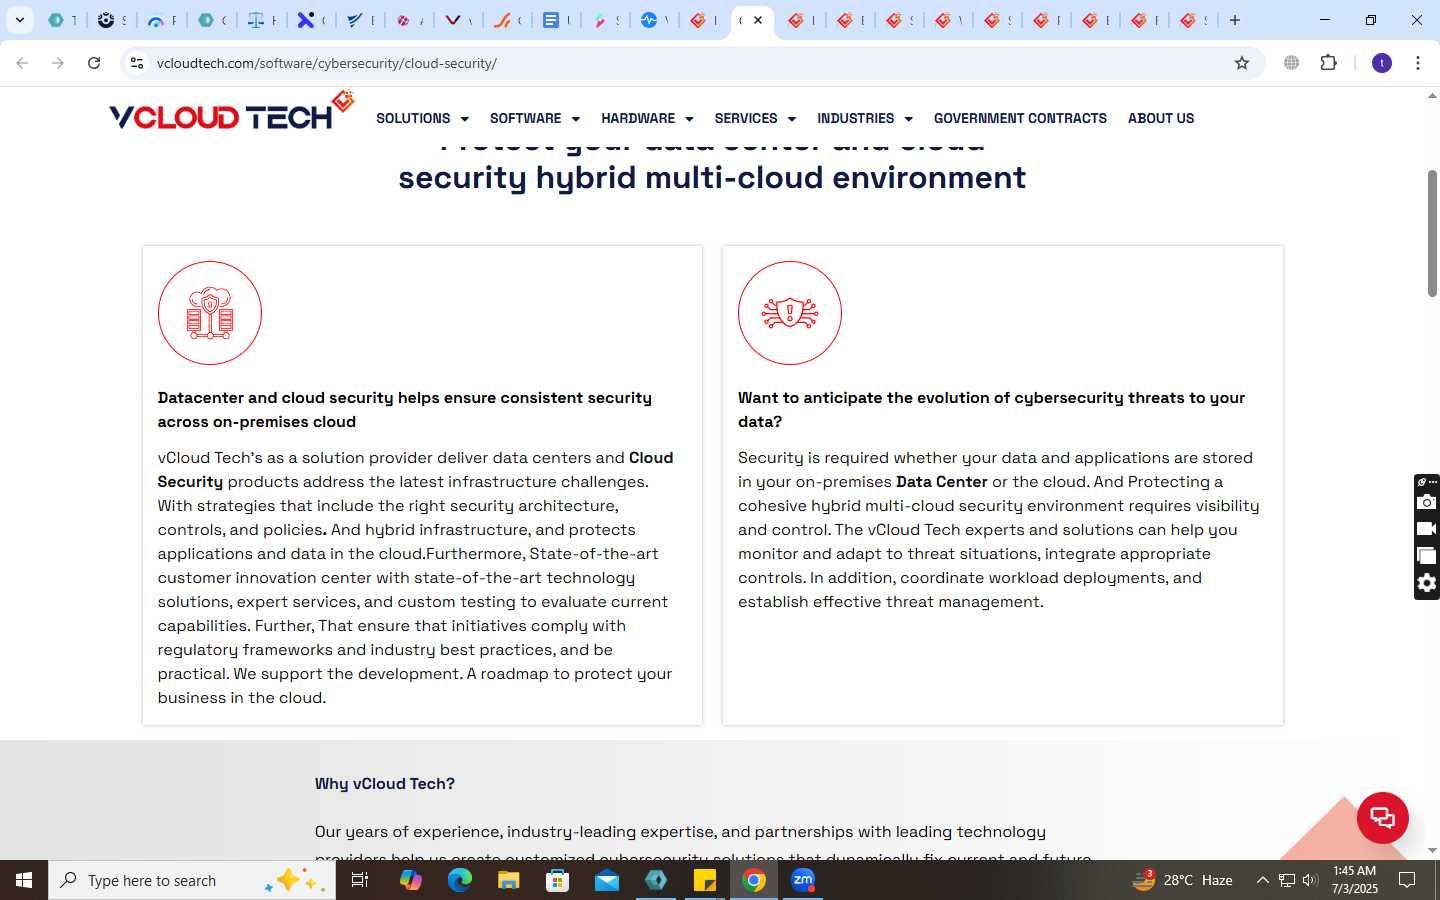The width and height of the screenshot is (1440, 900).
Task: Click the camera screenshot icon in side widget
Action: pyautogui.click(x=1427, y=502)
